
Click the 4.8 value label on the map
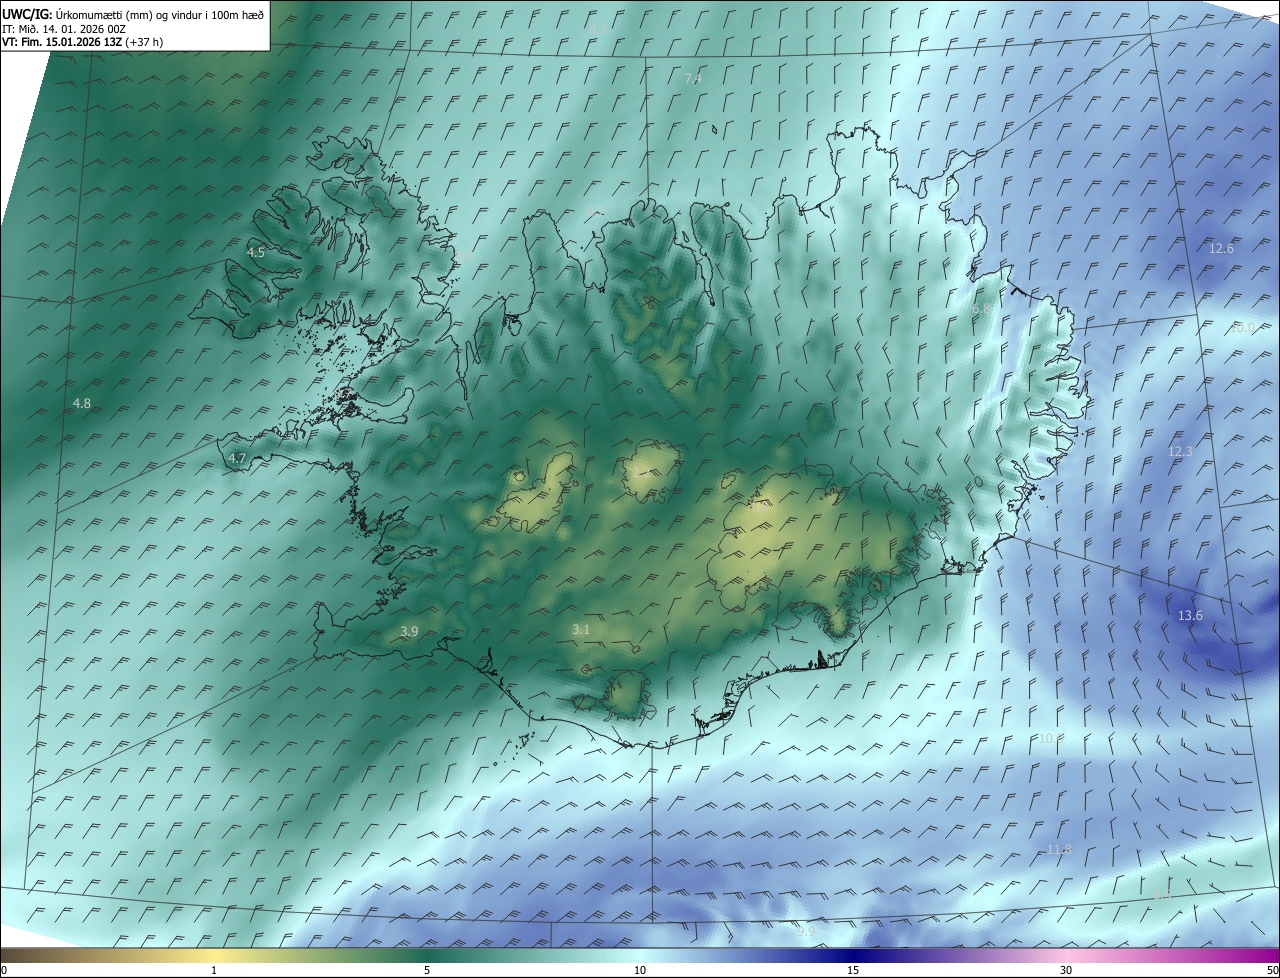click(82, 404)
